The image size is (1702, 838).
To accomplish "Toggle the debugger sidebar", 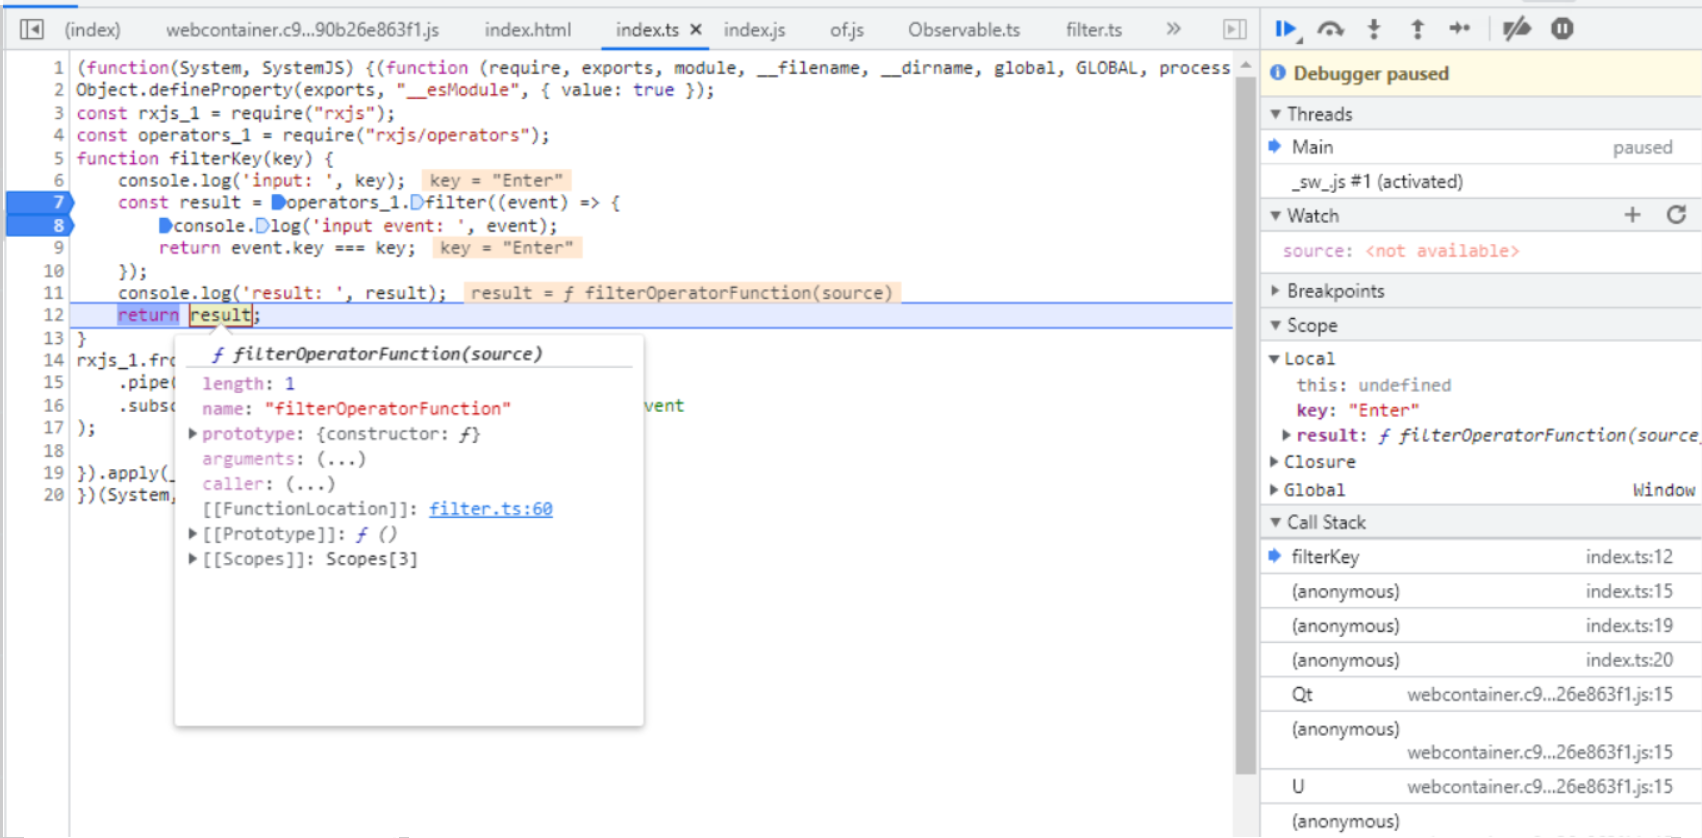I will pyautogui.click(x=1235, y=29).
